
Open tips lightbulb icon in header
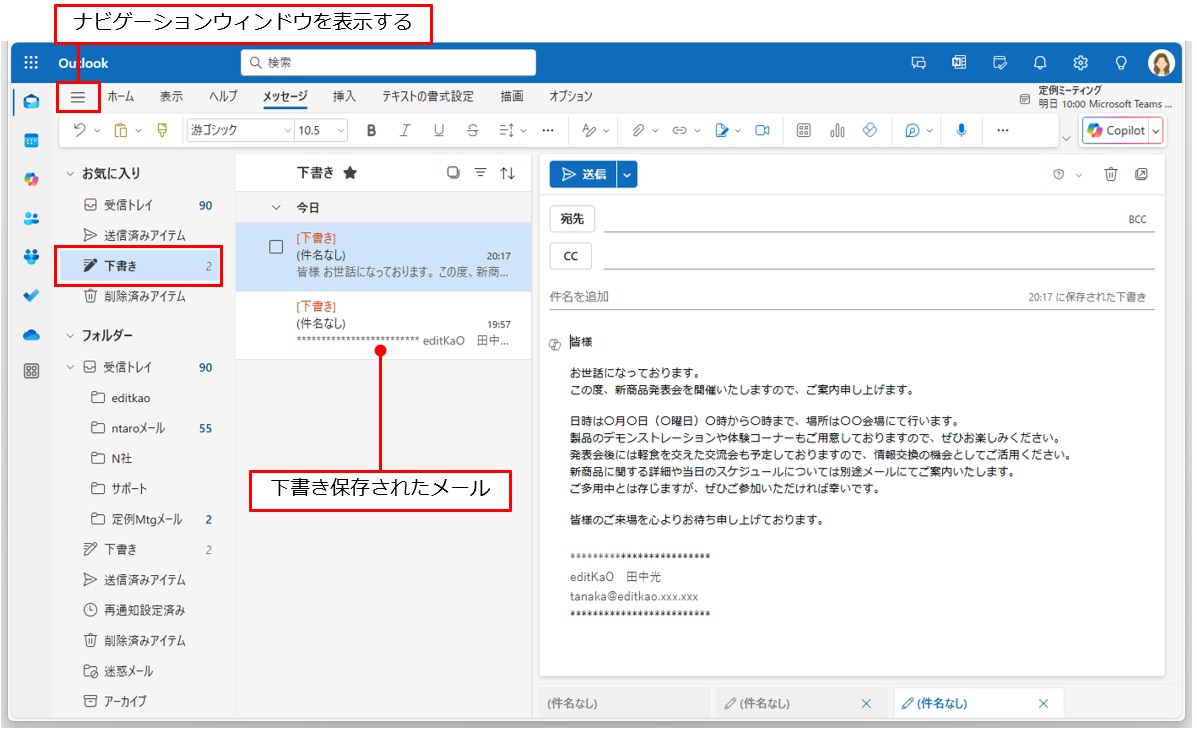[x=1121, y=63]
